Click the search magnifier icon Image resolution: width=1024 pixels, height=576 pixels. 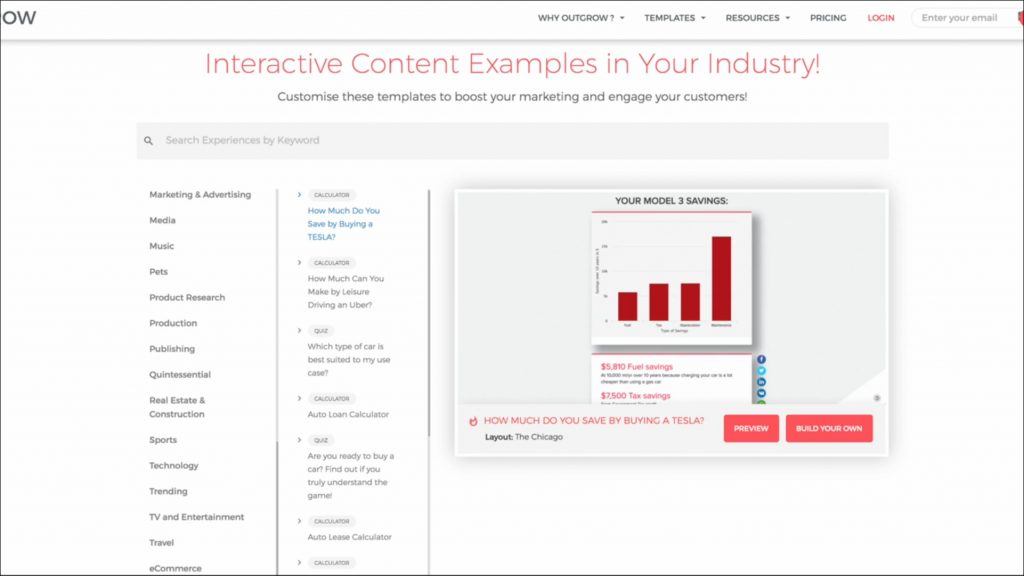[x=149, y=141]
